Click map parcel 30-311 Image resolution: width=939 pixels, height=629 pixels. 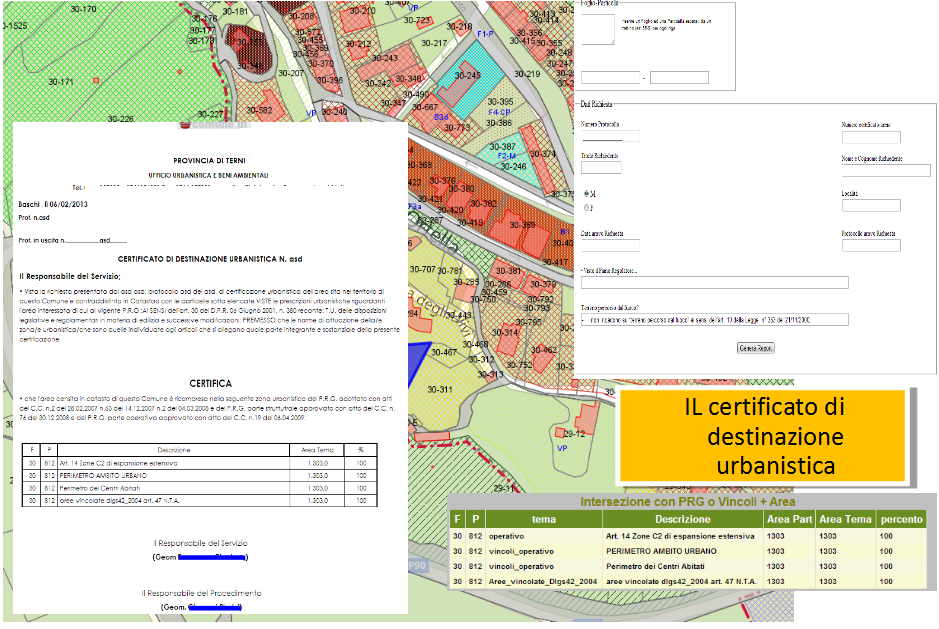click(x=440, y=389)
